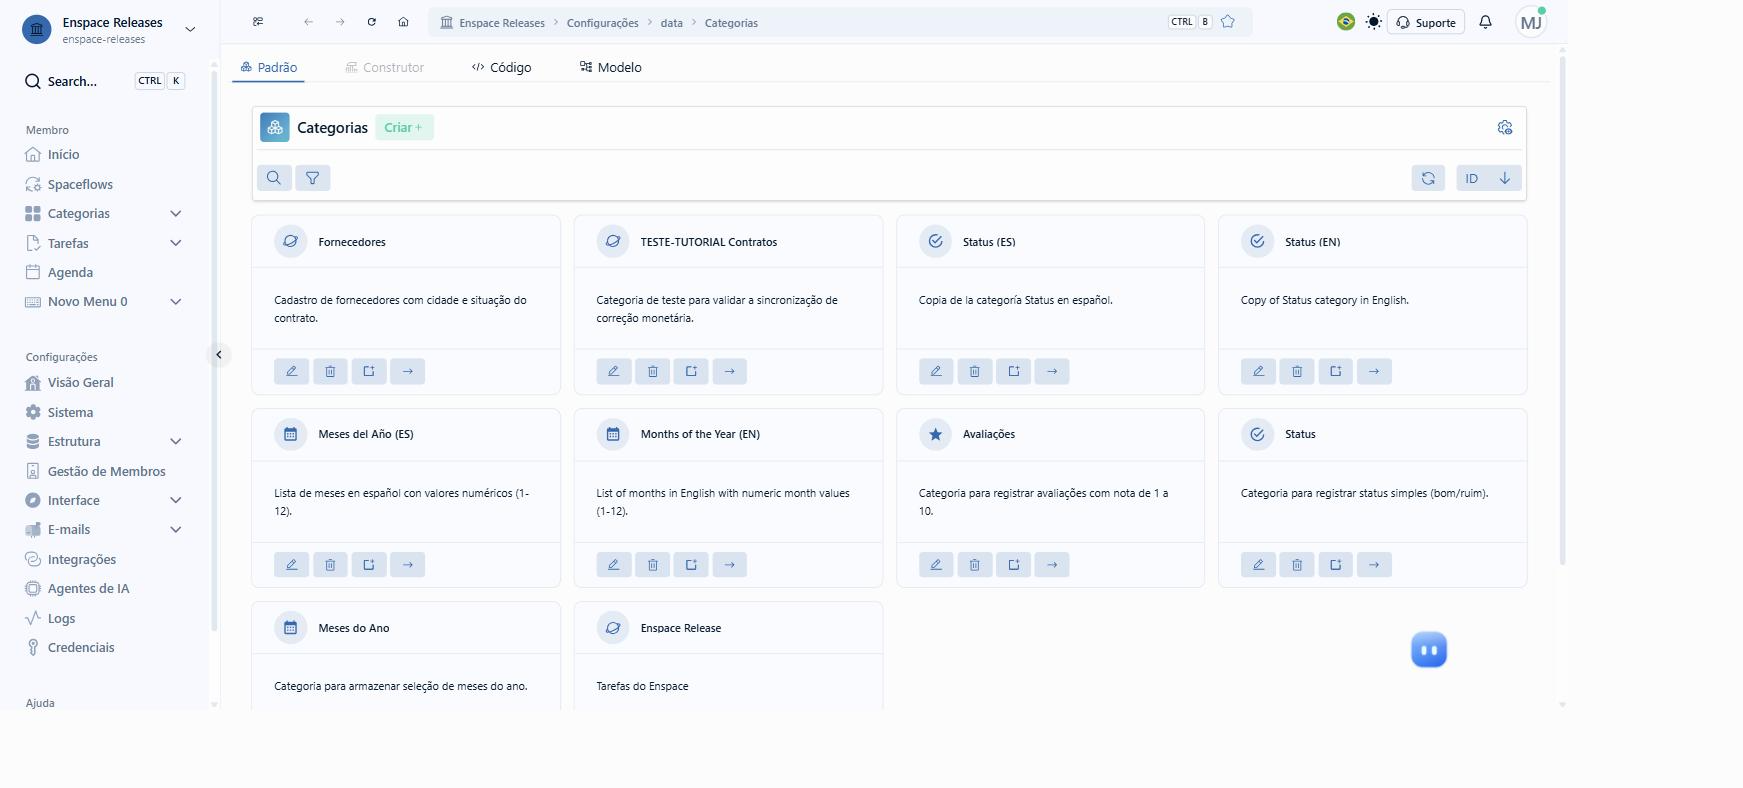
Task: Toggle sort direction arrow next to ID
Action: click(x=1505, y=178)
